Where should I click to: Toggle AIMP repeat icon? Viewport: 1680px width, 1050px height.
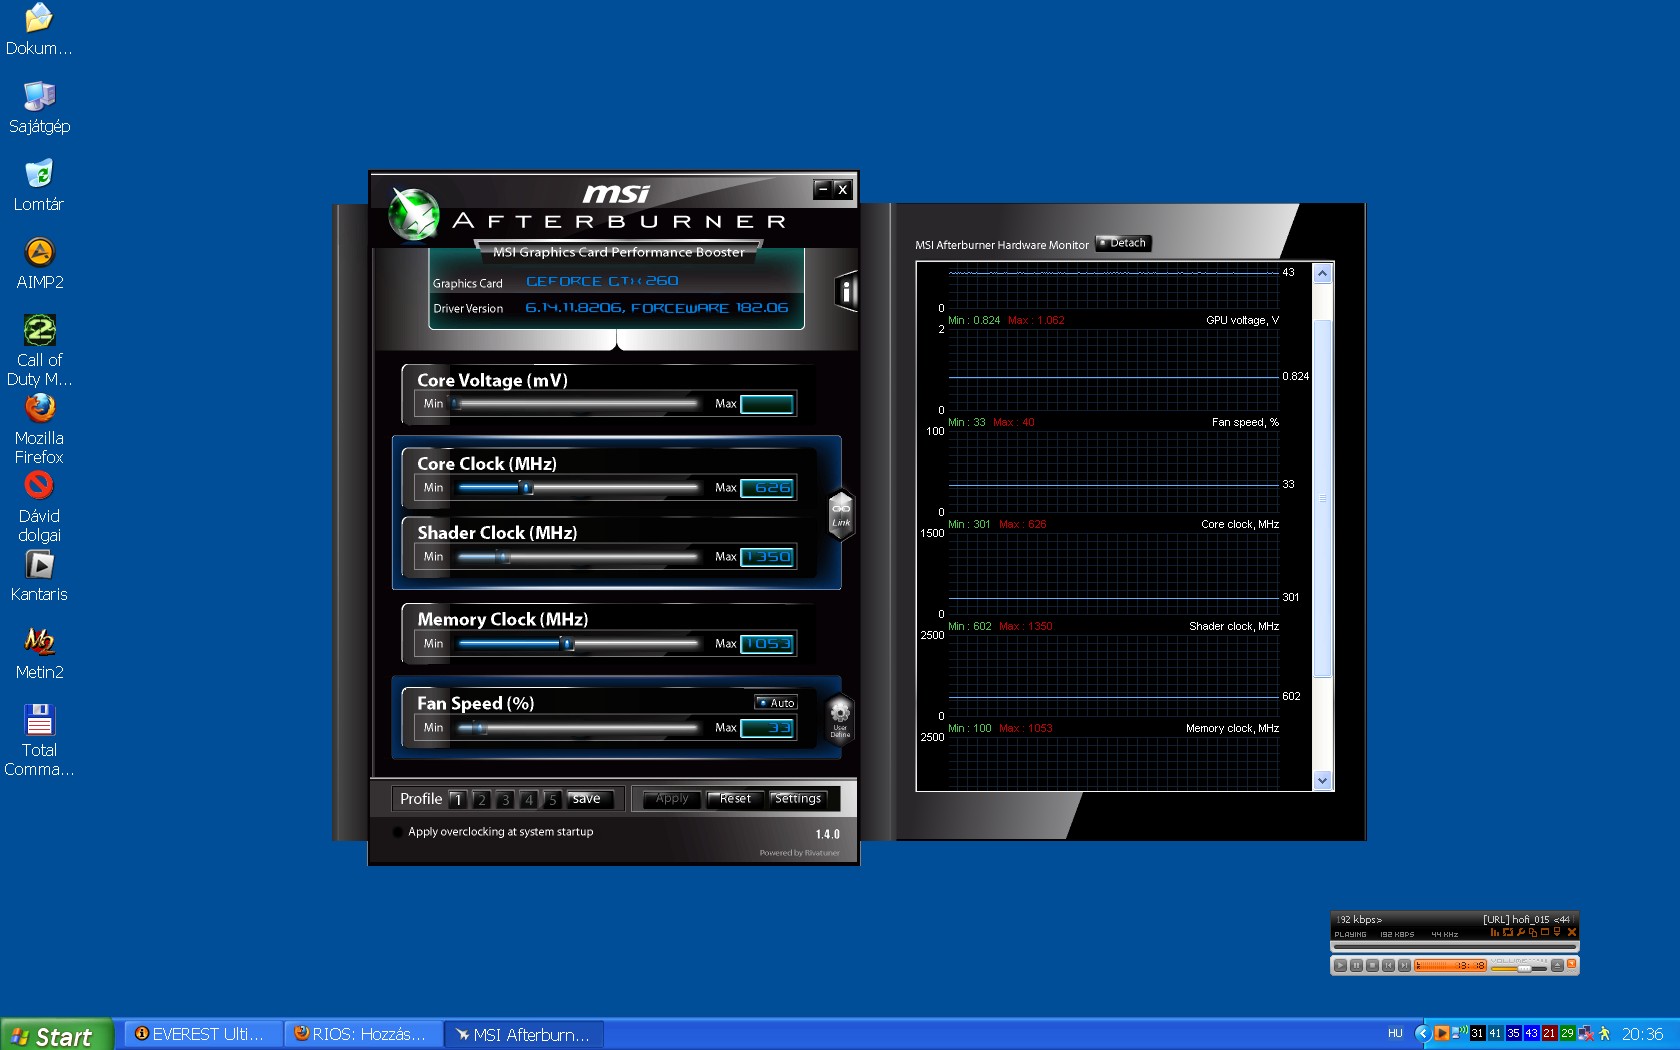coord(1508,932)
